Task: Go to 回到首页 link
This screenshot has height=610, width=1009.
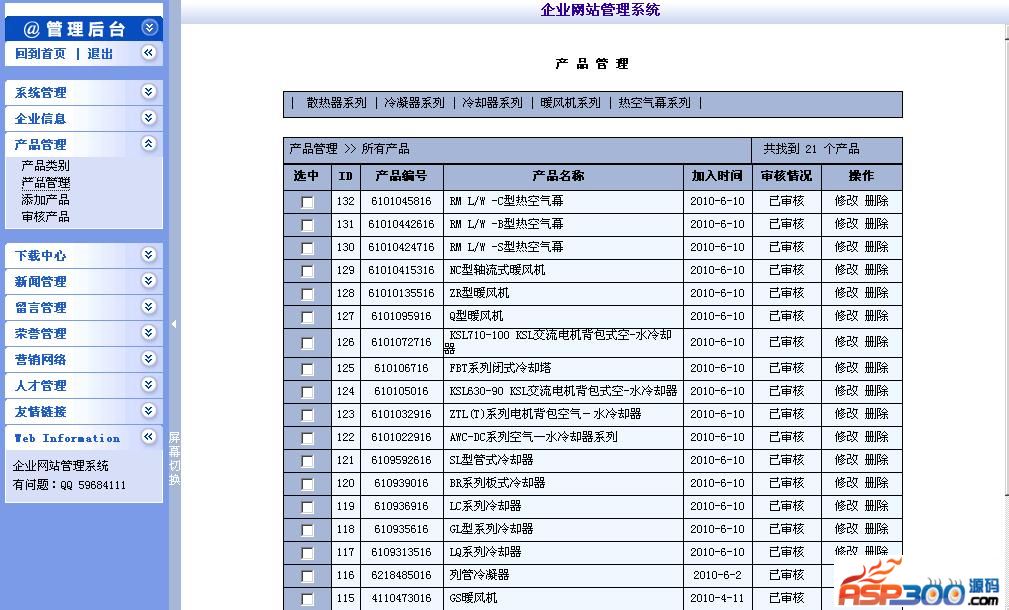Action: [x=41, y=53]
